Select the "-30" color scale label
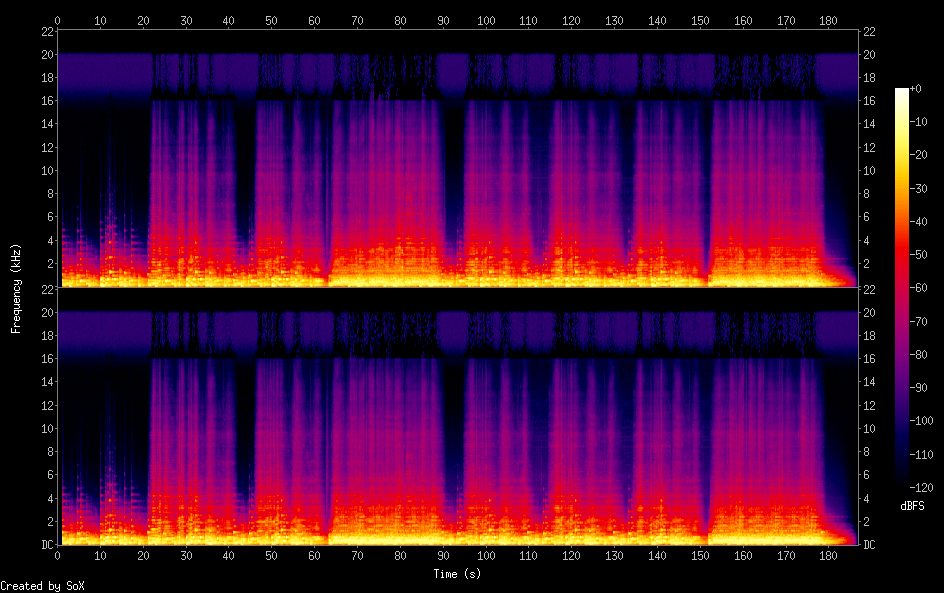The height and width of the screenshot is (593, 944). pos(919,188)
